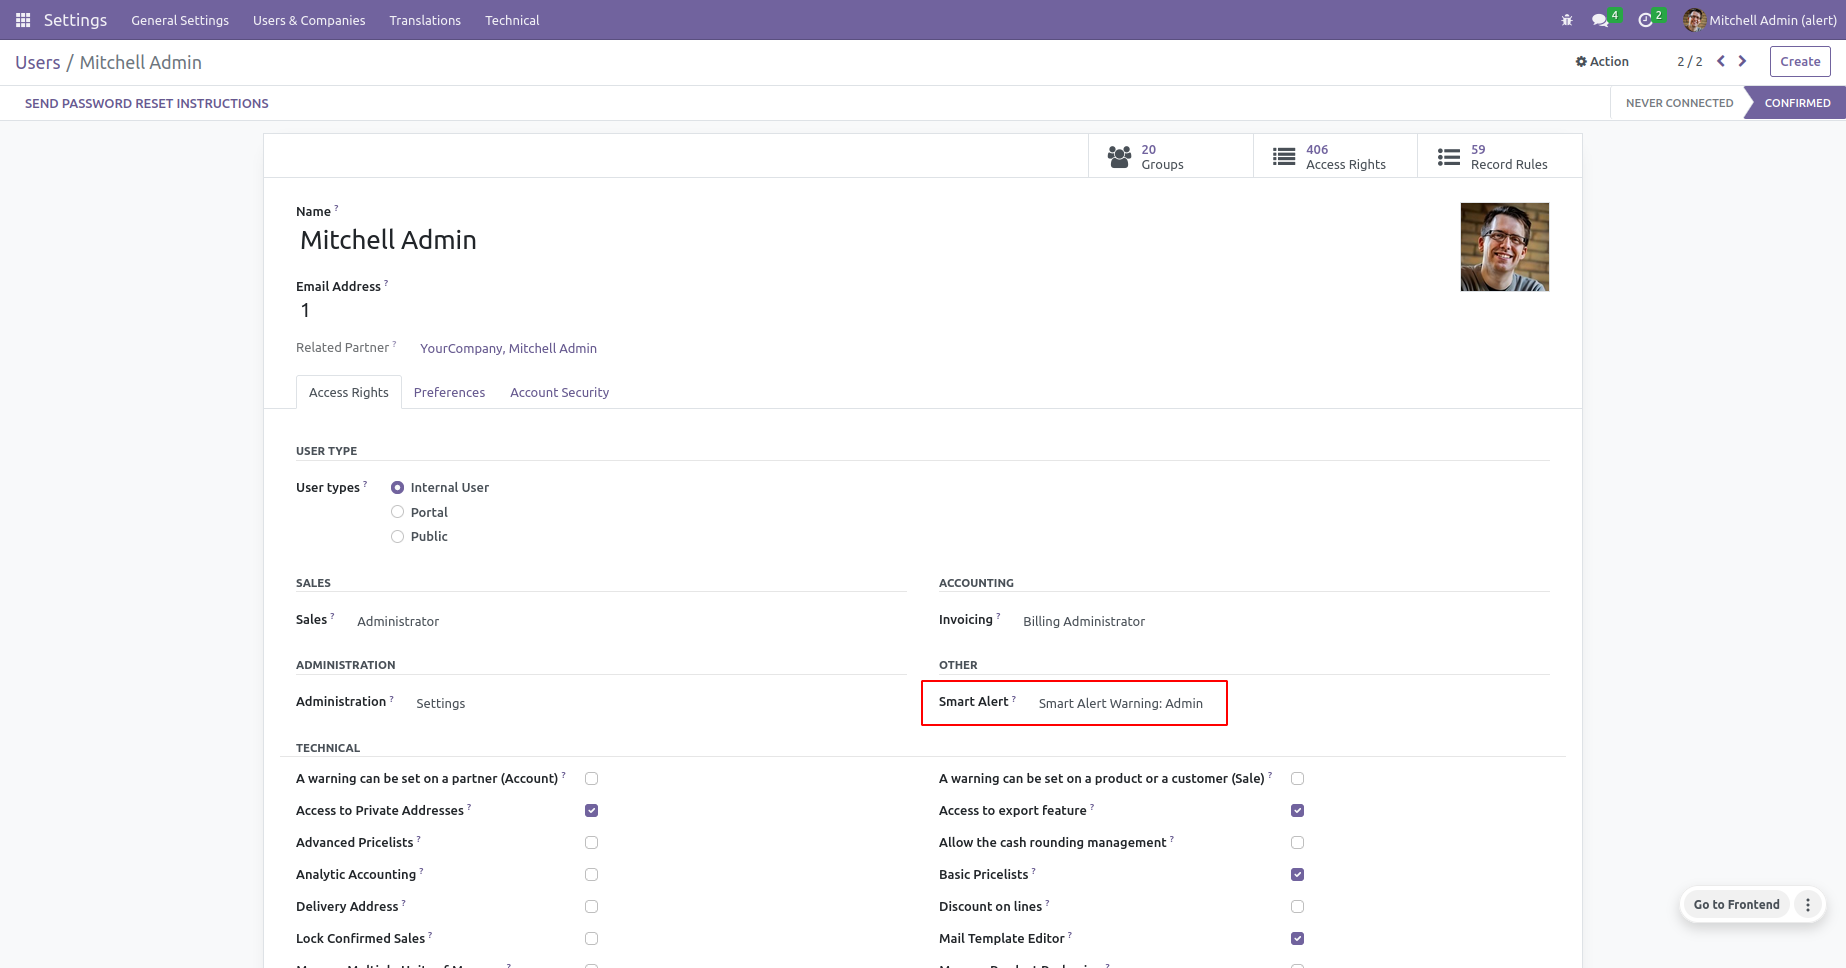Image resolution: width=1846 pixels, height=968 pixels.
Task: Enable the Advanced Pricelists checkbox
Action: (x=592, y=843)
